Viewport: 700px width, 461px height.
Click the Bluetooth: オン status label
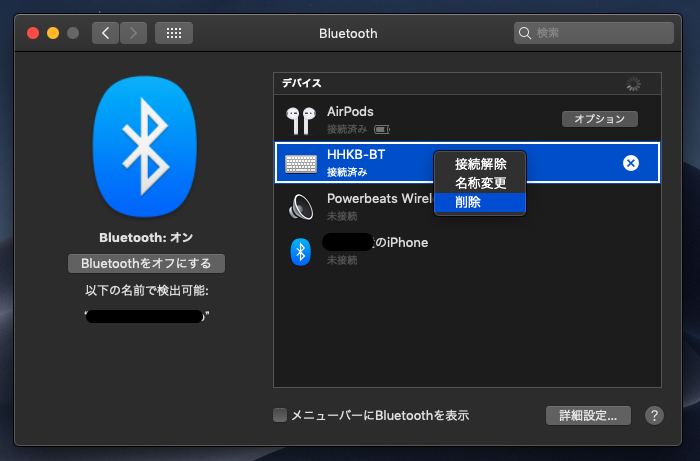[x=146, y=237]
